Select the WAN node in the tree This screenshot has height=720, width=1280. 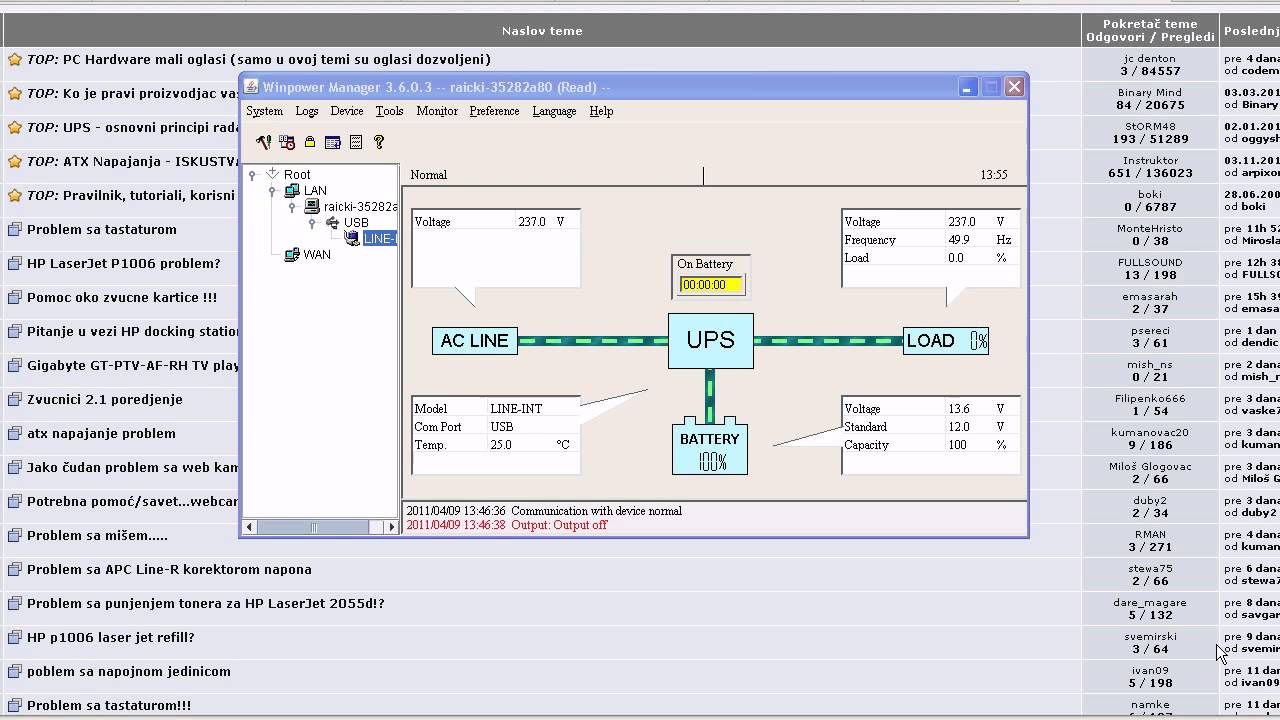317,255
